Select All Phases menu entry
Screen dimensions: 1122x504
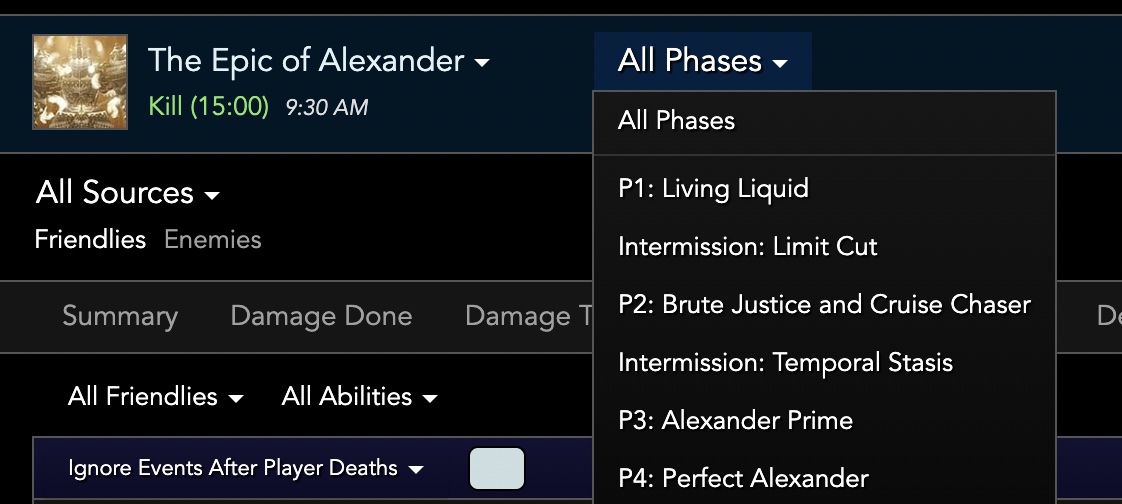pos(824,121)
